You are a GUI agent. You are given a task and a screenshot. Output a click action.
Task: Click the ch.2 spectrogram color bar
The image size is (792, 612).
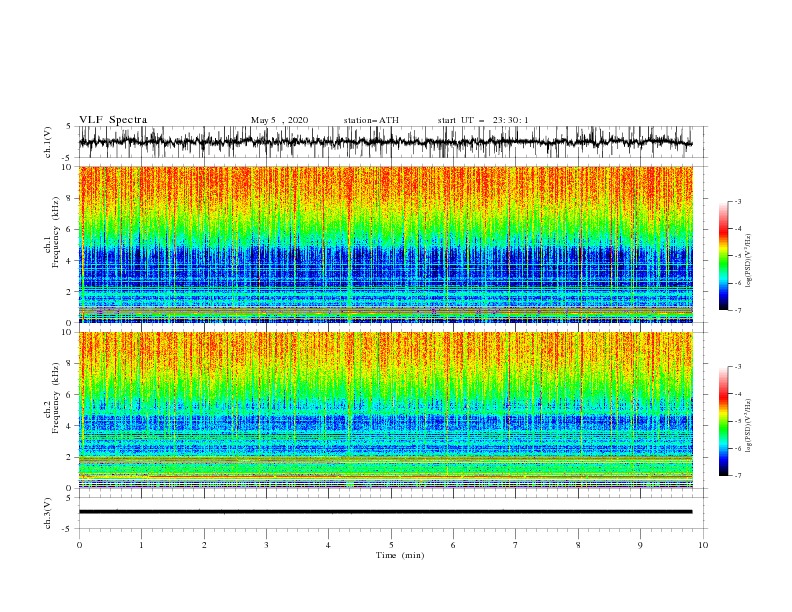pyautogui.click(x=723, y=421)
